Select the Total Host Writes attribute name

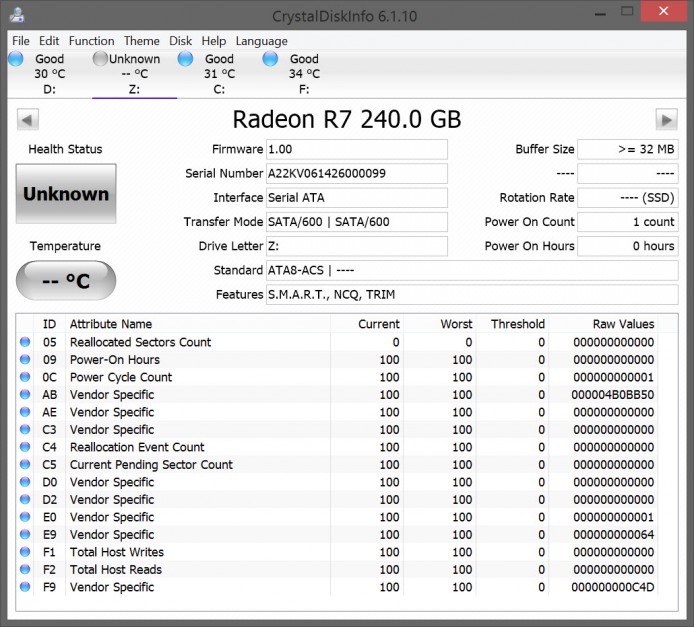[x=117, y=552]
